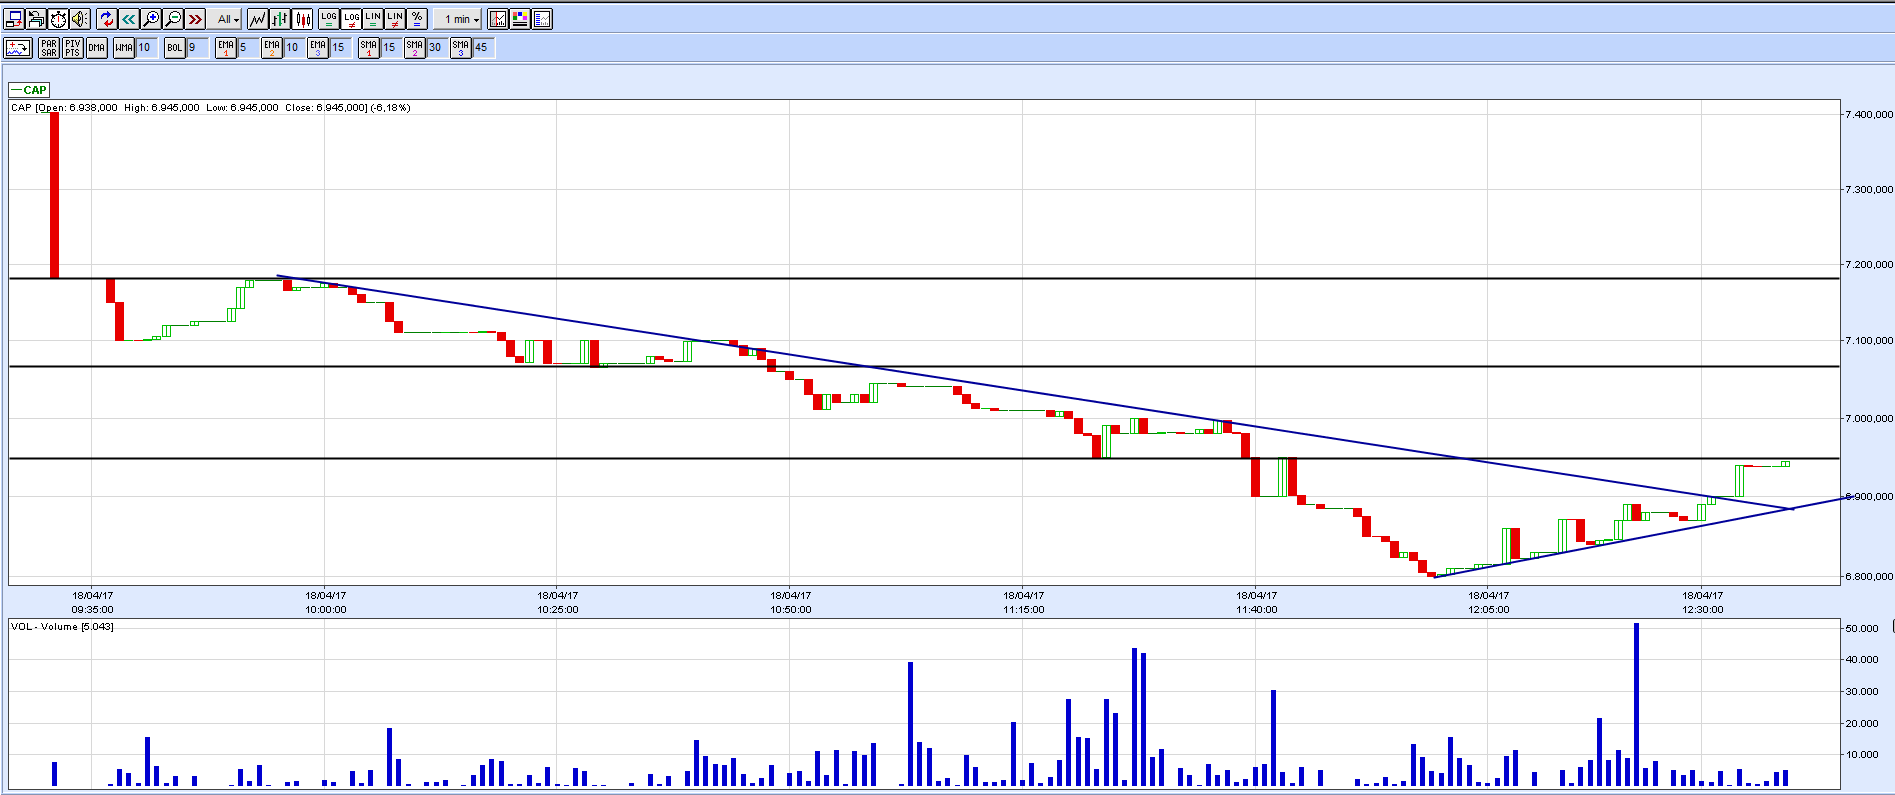
Task: Click the duplicate windows icon
Action: pyautogui.click(x=36, y=19)
